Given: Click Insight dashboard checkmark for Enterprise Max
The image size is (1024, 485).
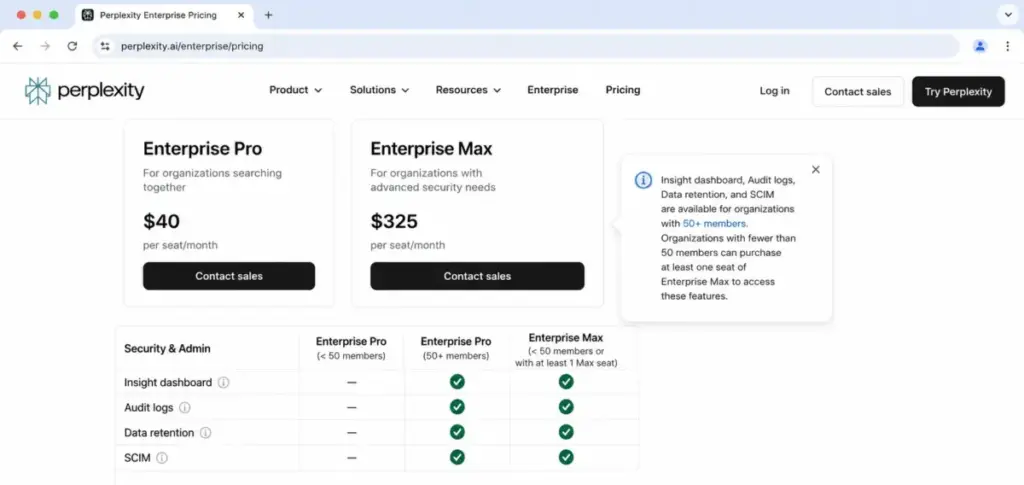Looking at the screenshot, I should (566, 382).
